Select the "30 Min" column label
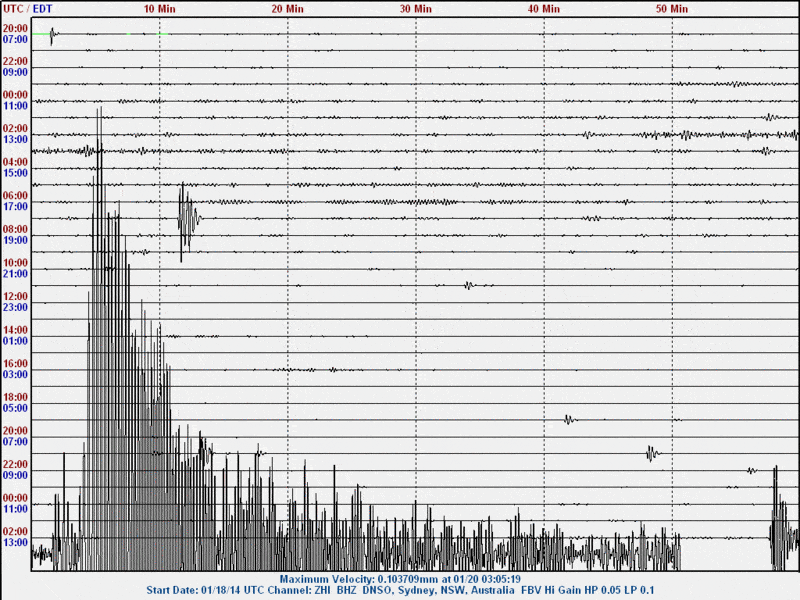Screen dimensions: 800x600 click(x=415, y=9)
